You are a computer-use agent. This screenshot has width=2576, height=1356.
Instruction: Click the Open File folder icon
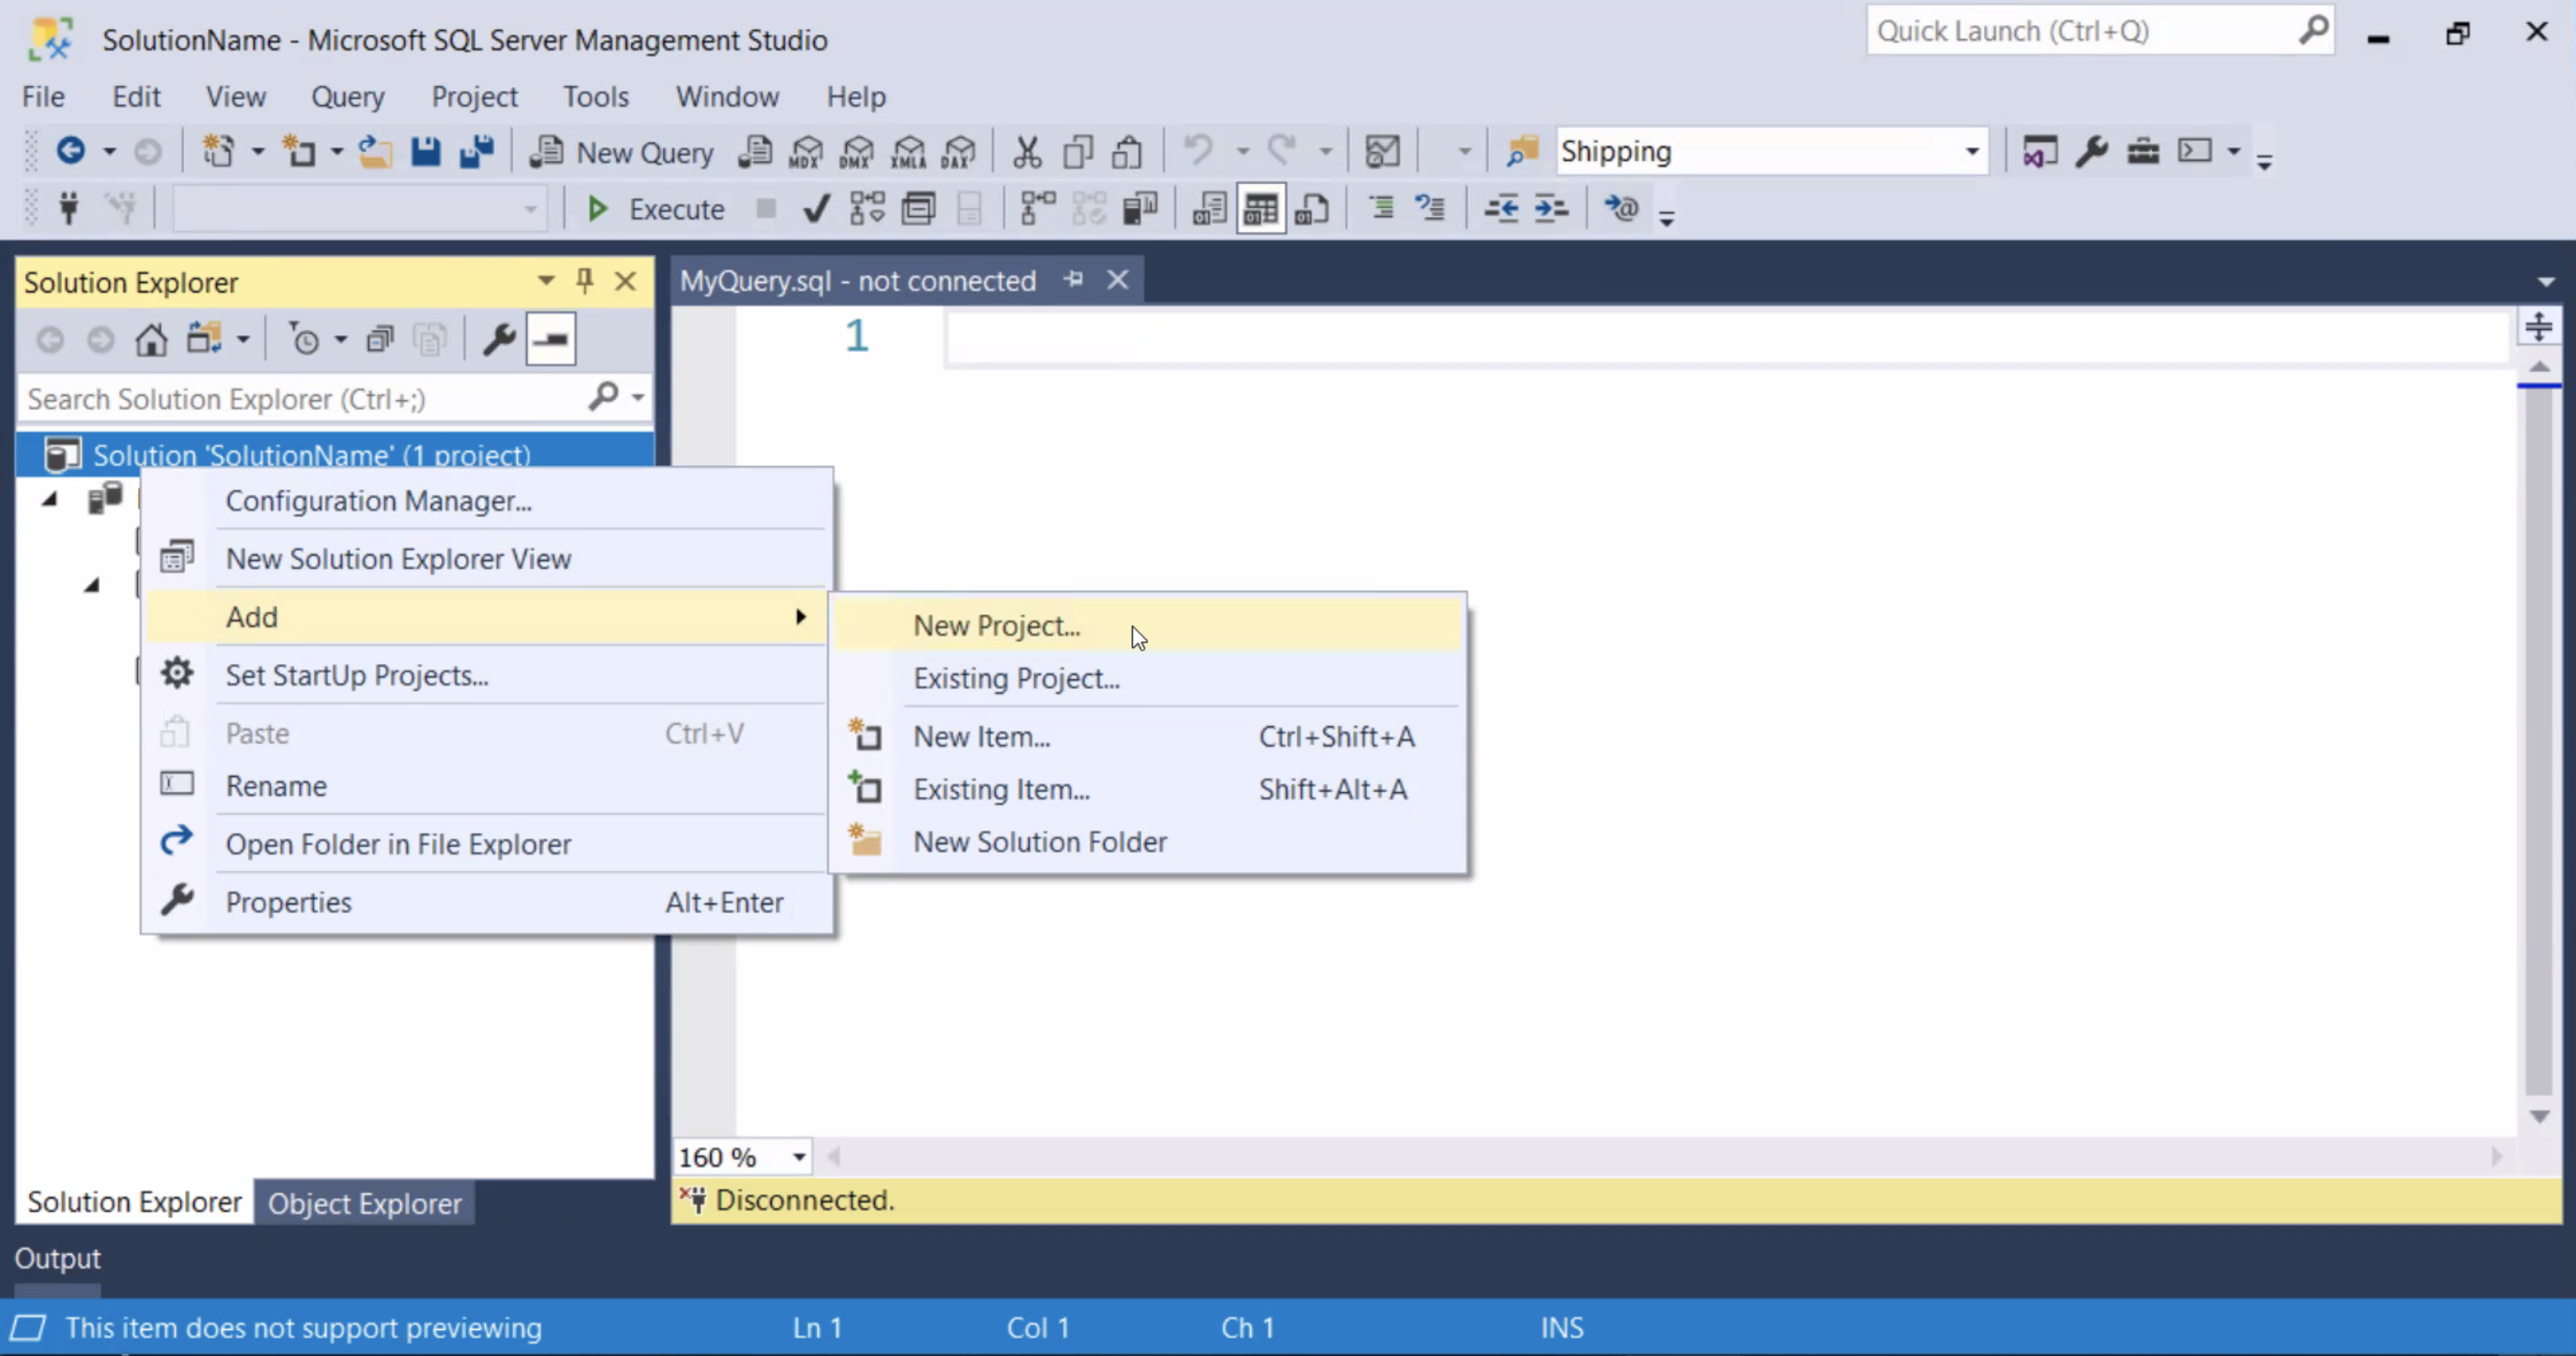375,151
